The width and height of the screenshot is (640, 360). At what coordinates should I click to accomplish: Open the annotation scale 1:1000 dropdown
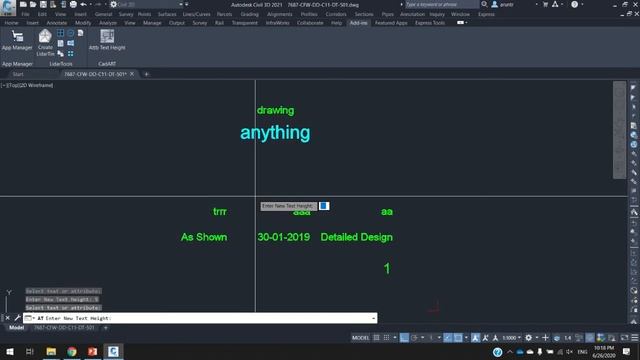[x=512, y=338]
